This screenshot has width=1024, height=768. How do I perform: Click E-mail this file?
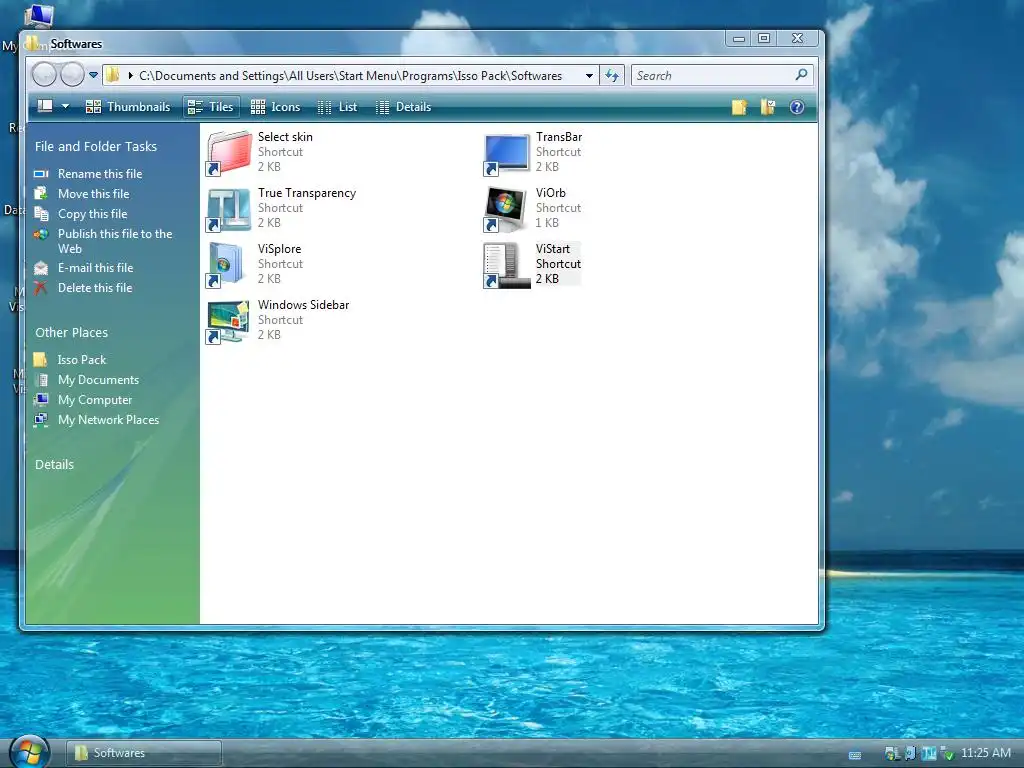pyautogui.click(x=95, y=268)
